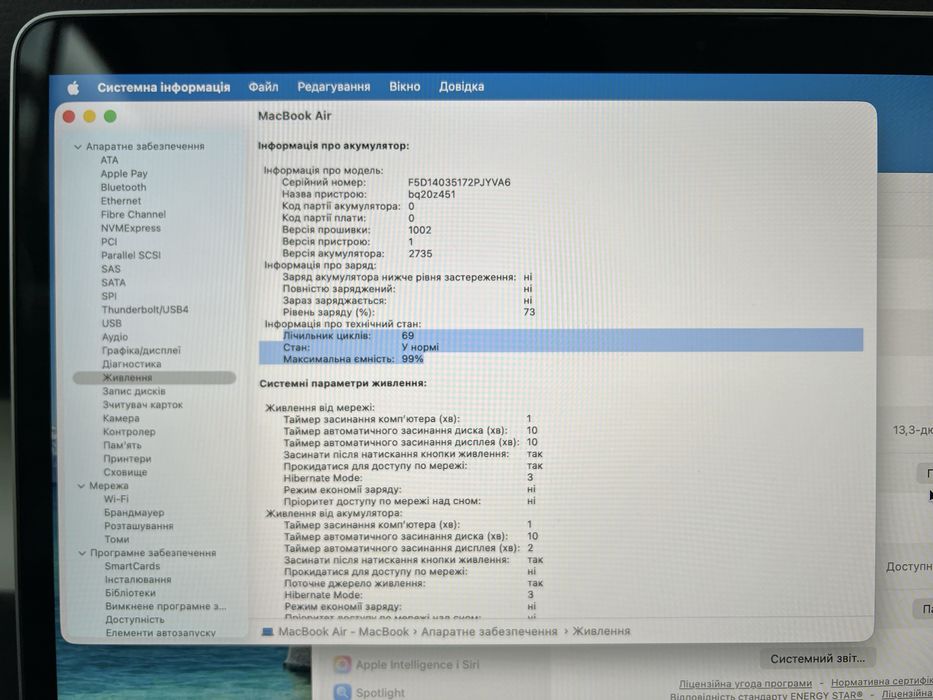Select Apple Pay in the sidebar
Screen dimensions: 933x700
124,174
